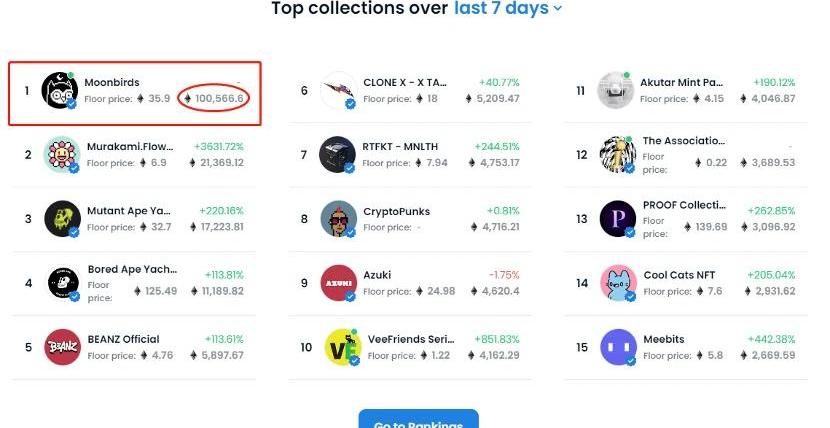The width and height of the screenshot is (830, 428).
Task: Select the Mutant Ape Yacht Club avatar
Action: tap(62, 218)
